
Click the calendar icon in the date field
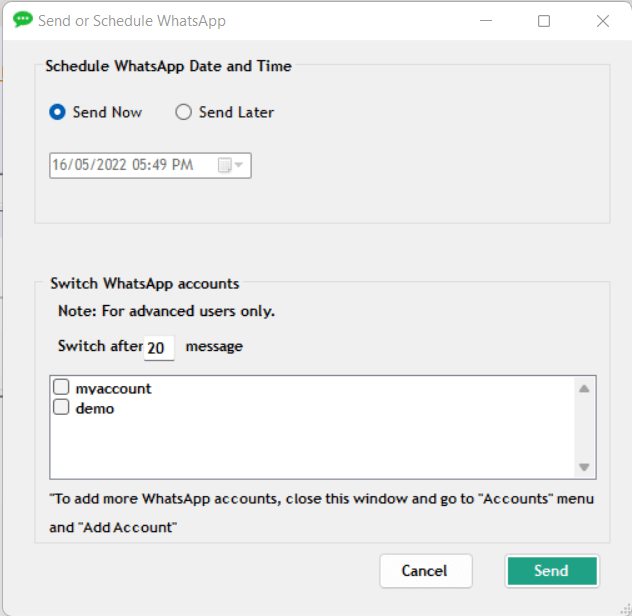tap(225, 165)
